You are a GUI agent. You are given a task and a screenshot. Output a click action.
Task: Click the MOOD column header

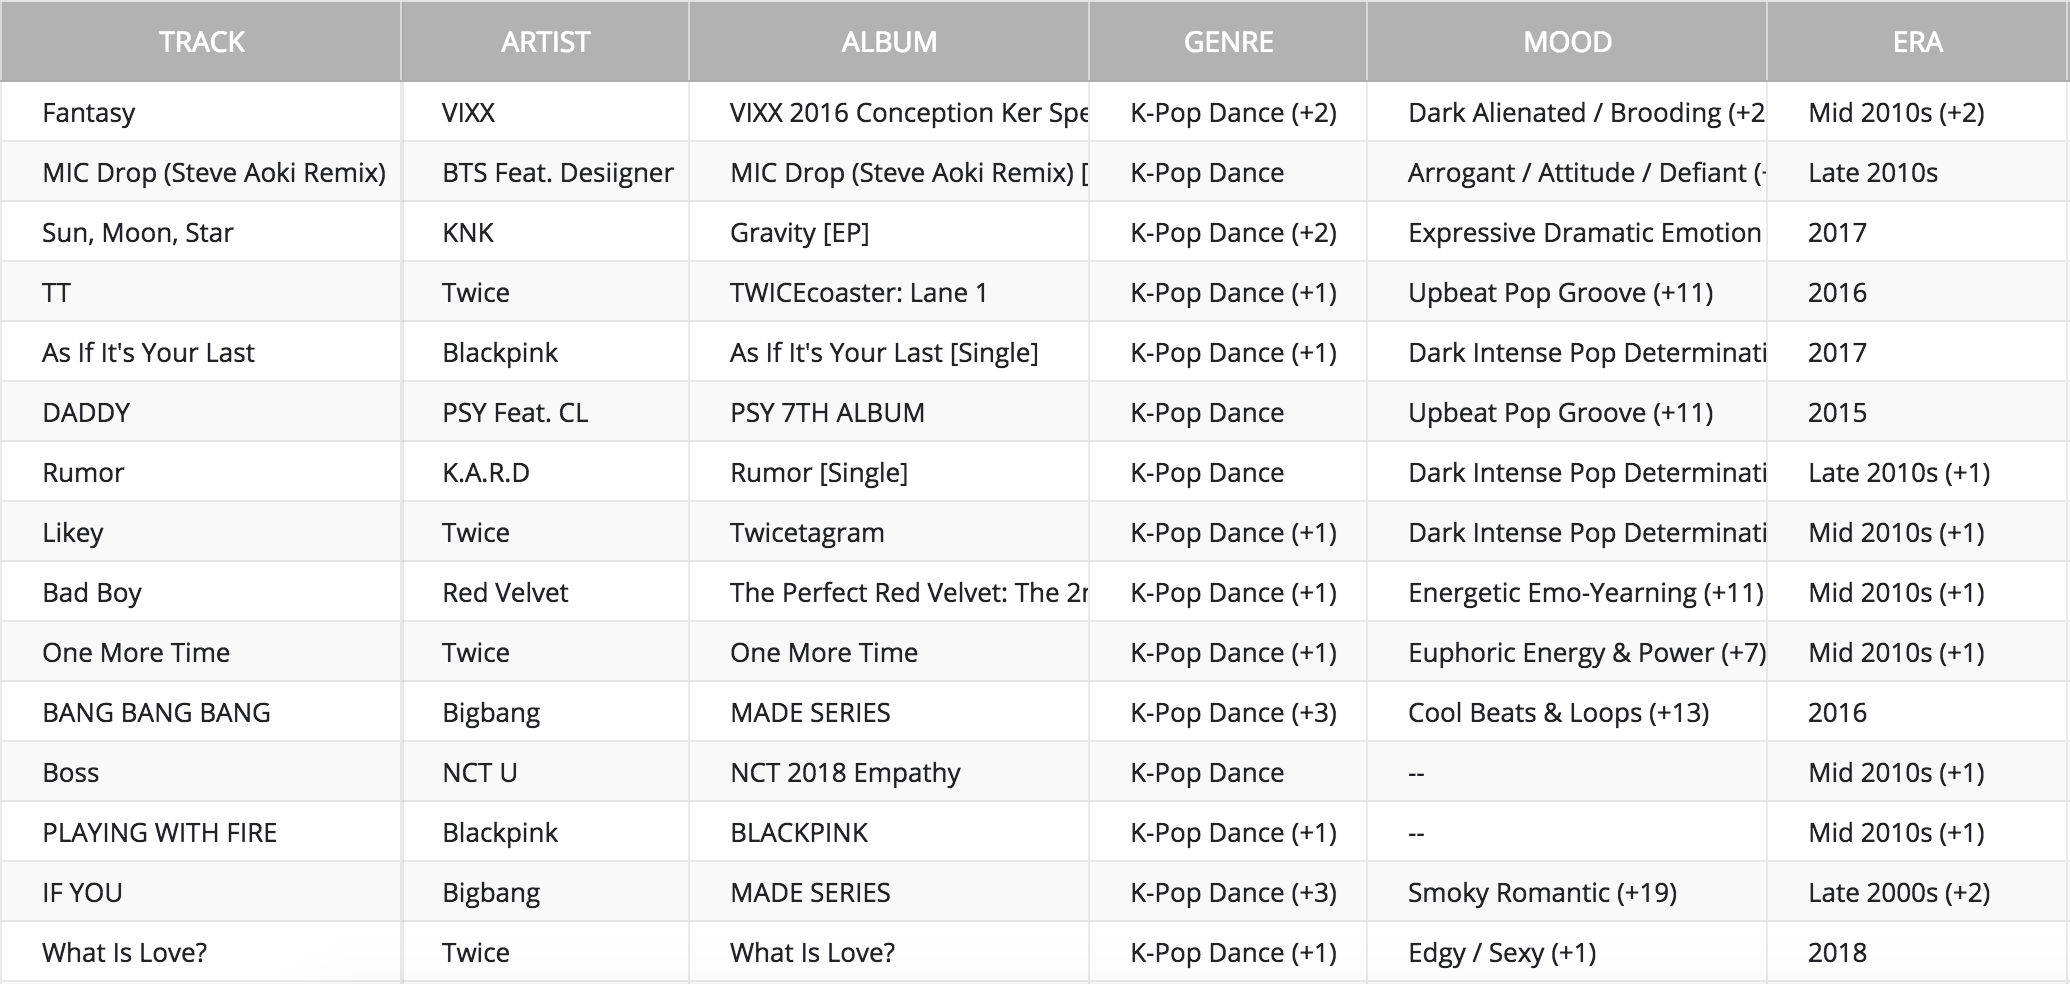(x=1567, y=42)
